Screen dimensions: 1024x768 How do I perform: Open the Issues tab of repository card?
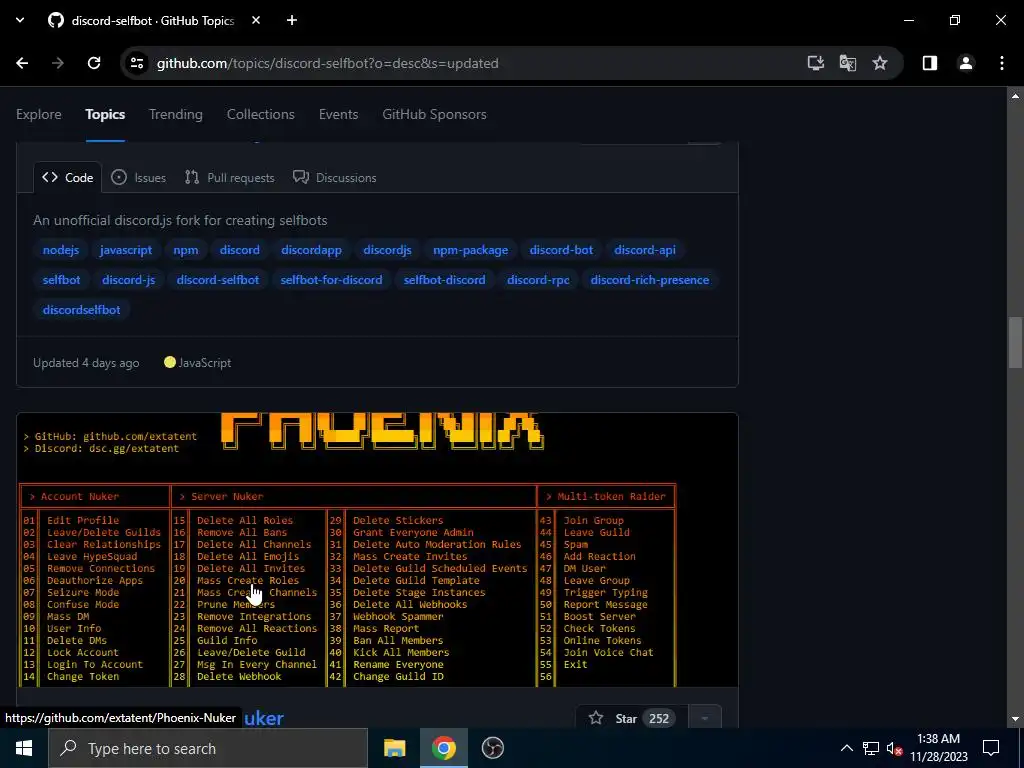pos(138,178)
